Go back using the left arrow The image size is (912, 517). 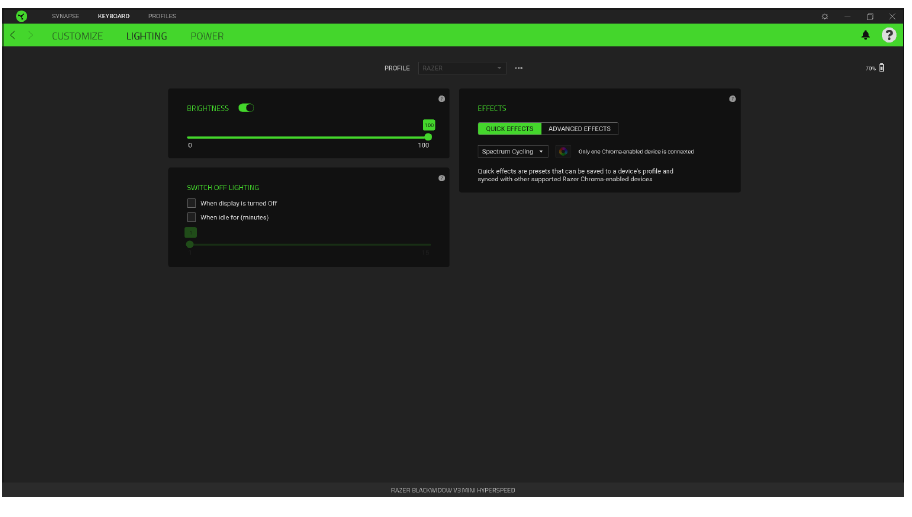(12, 35)
